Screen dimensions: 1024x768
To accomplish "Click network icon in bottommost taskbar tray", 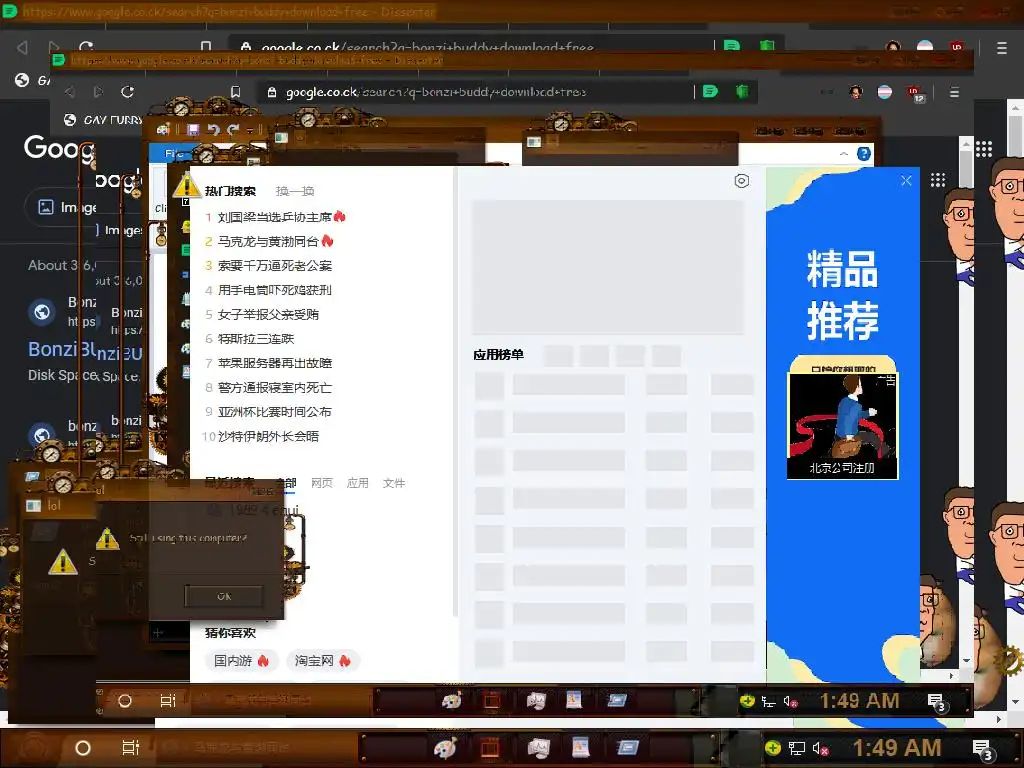I will tap(796, 748).
